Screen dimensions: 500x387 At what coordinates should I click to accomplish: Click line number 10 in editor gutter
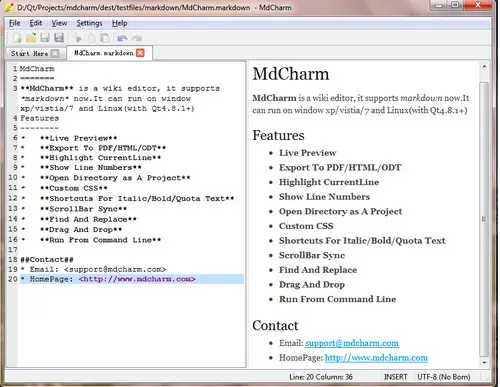click(13, 177)
